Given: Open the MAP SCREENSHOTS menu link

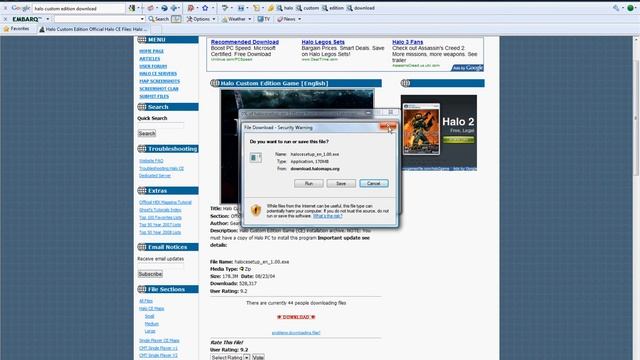Looking at the screenshot, I should pyautogui.click(x=160, y=81).
